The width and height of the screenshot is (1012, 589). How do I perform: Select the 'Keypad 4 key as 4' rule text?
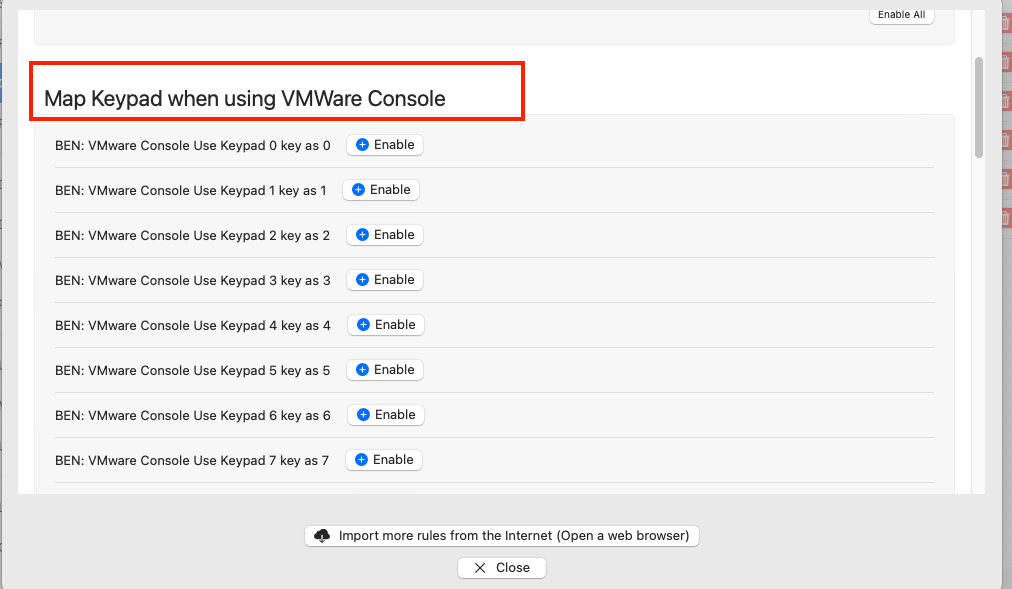[193, 325]
